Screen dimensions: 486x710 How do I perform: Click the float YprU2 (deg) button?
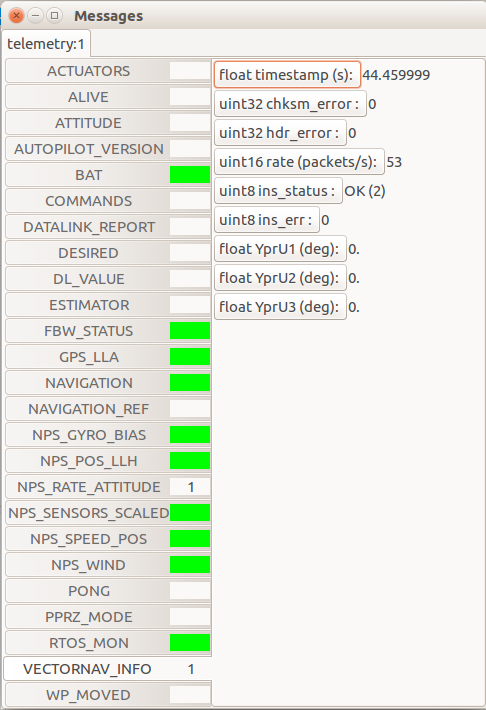coord(280,278)
